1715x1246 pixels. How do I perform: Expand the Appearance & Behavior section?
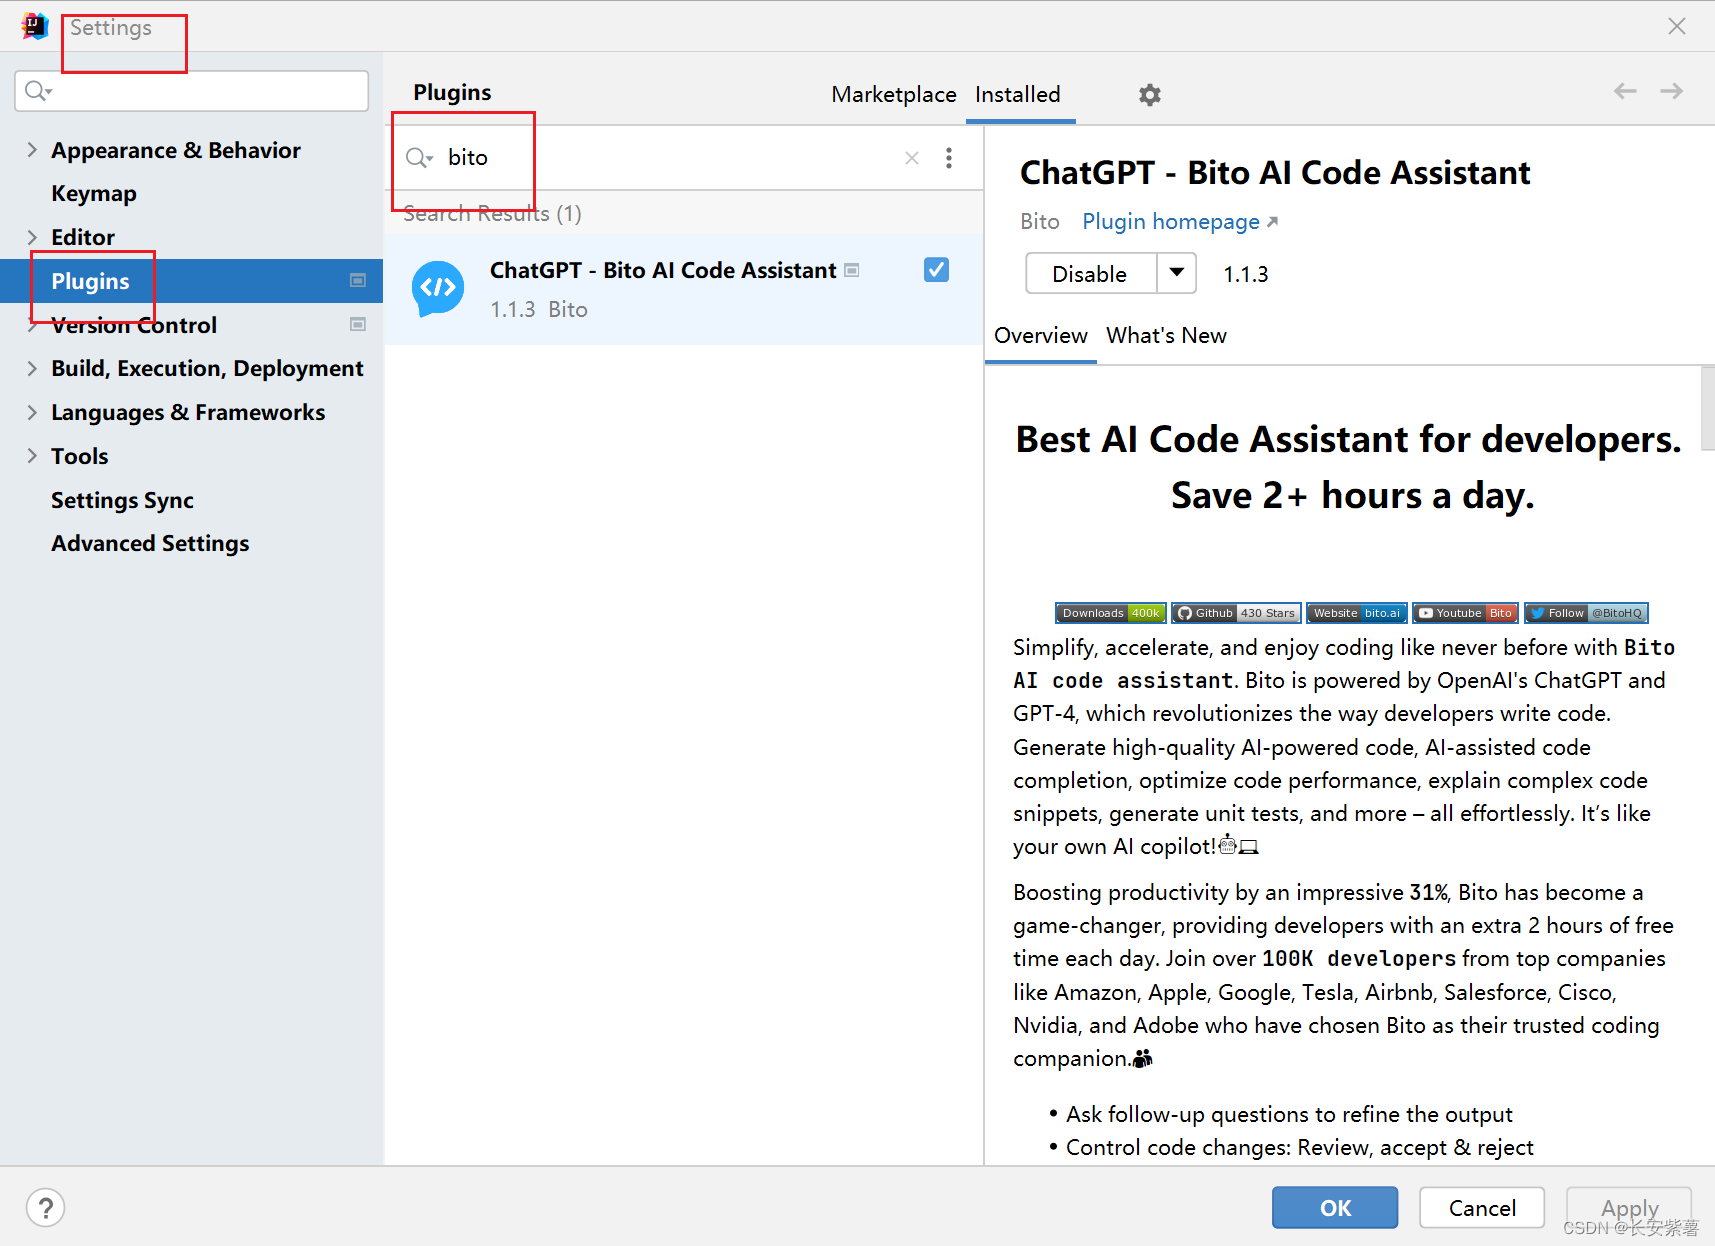coord(32,150)
